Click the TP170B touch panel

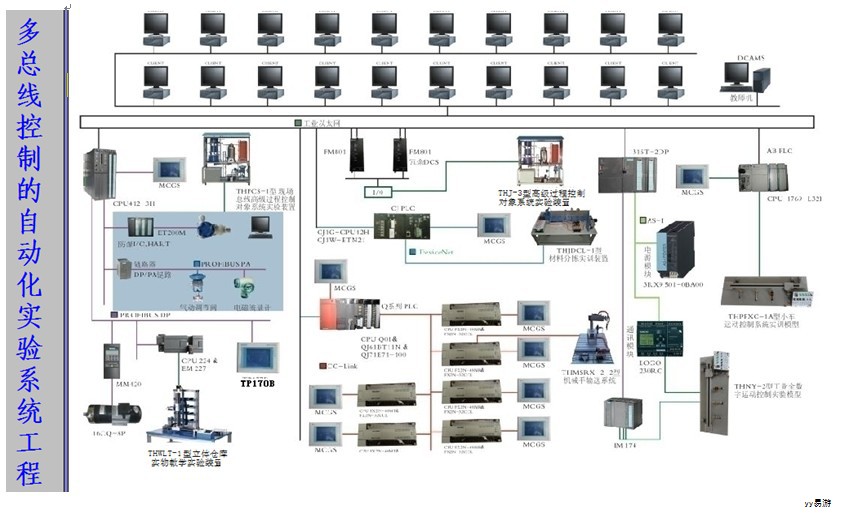click(x=256, y=358)
